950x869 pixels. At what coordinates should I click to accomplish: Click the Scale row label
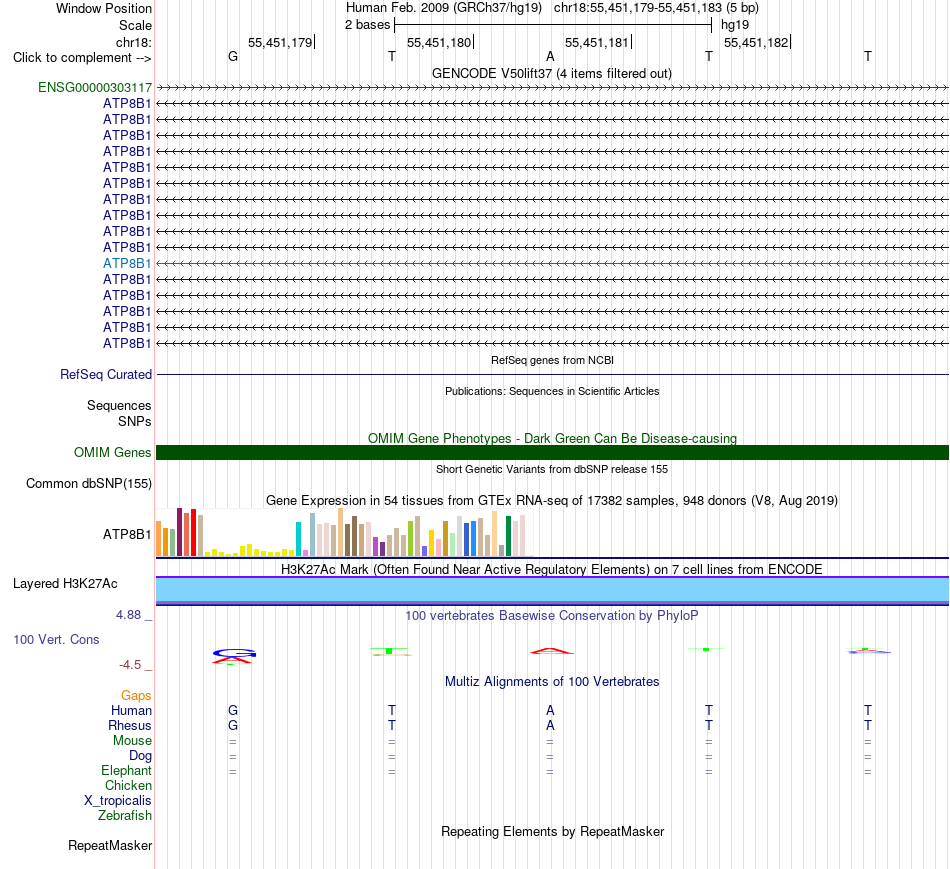click(135, 25)
